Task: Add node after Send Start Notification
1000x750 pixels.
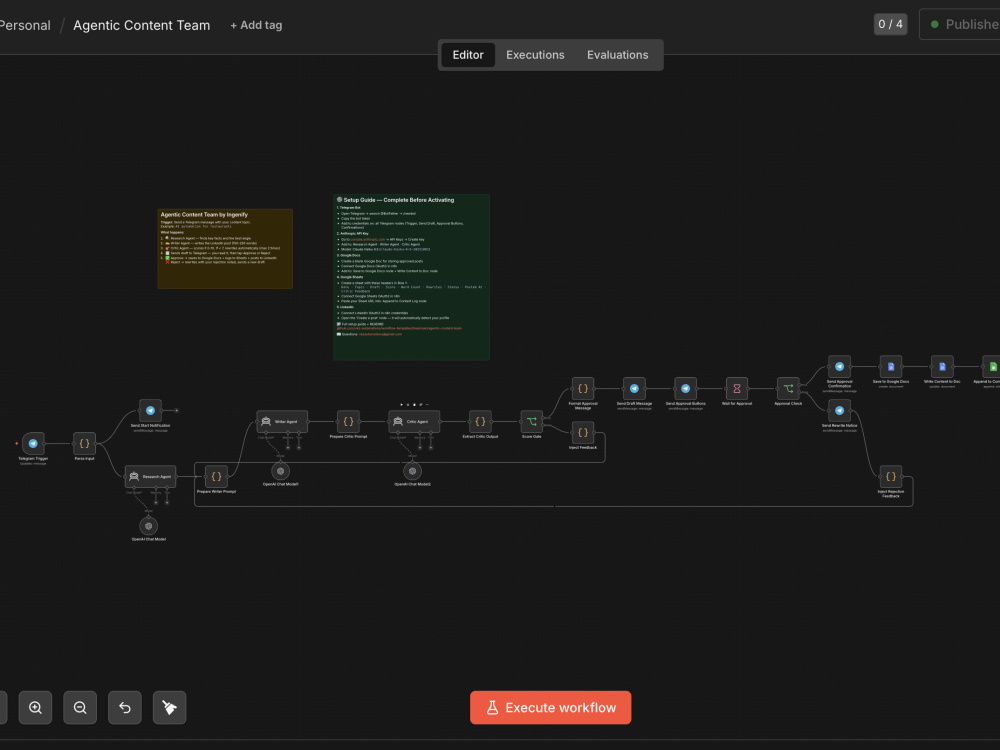Action: 177,411
